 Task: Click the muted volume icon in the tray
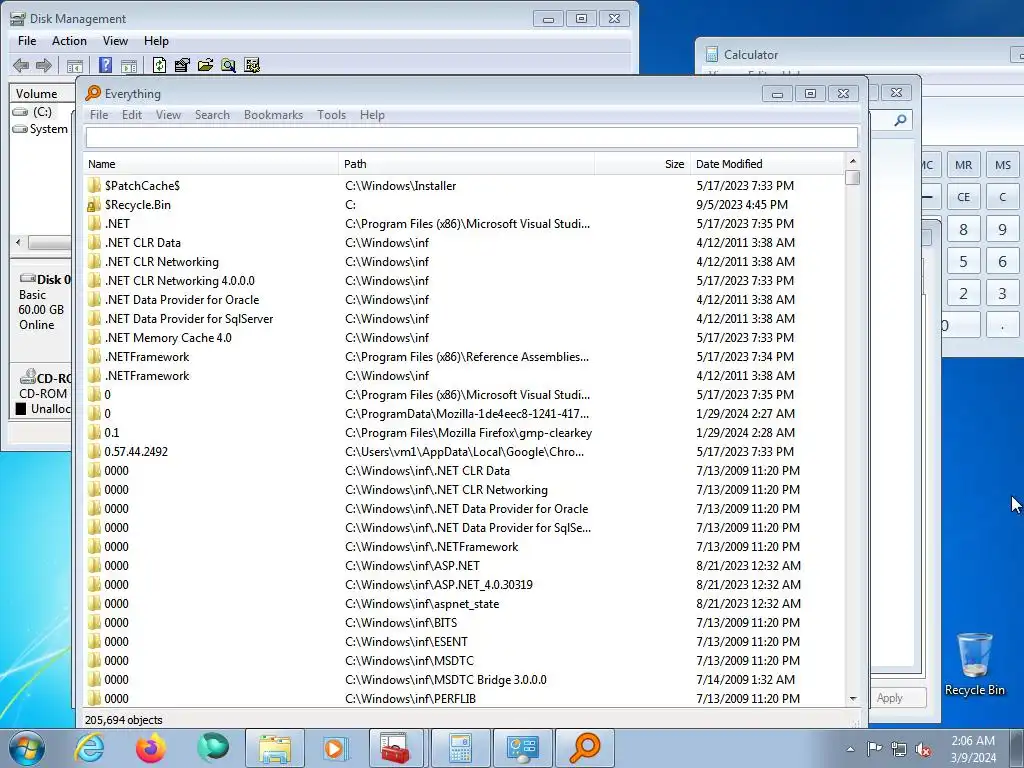tap(923, 749)
